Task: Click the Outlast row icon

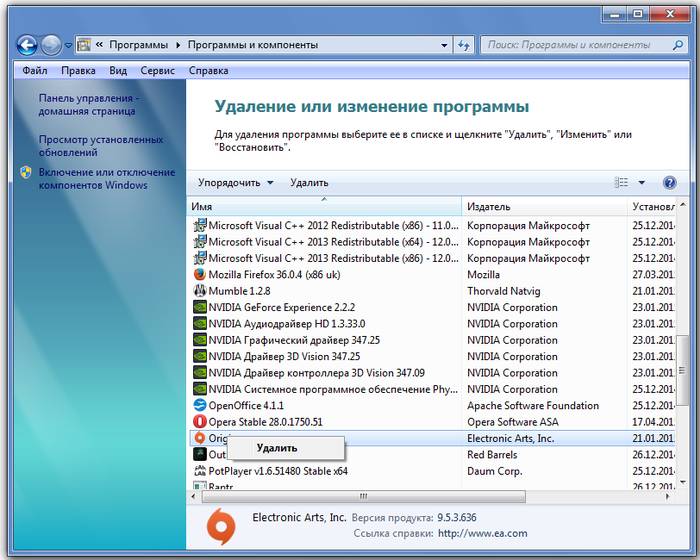Action: (x=200, y=454)
